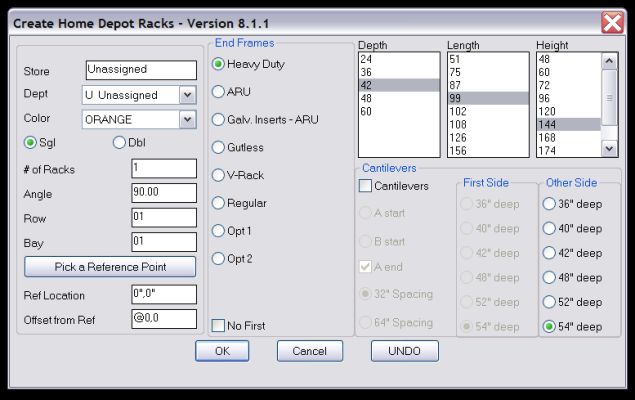This screenshot has width=635, height=400.
Task: Select 156 in the Length list
Action: [x=488, y=151]
